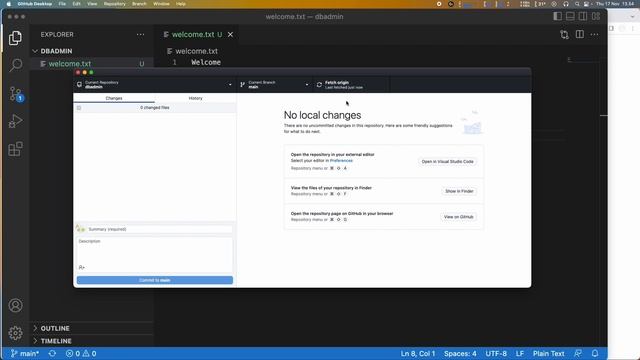Click the View on GitHub button
Screen dimensions: 640x360
point(458,217)
